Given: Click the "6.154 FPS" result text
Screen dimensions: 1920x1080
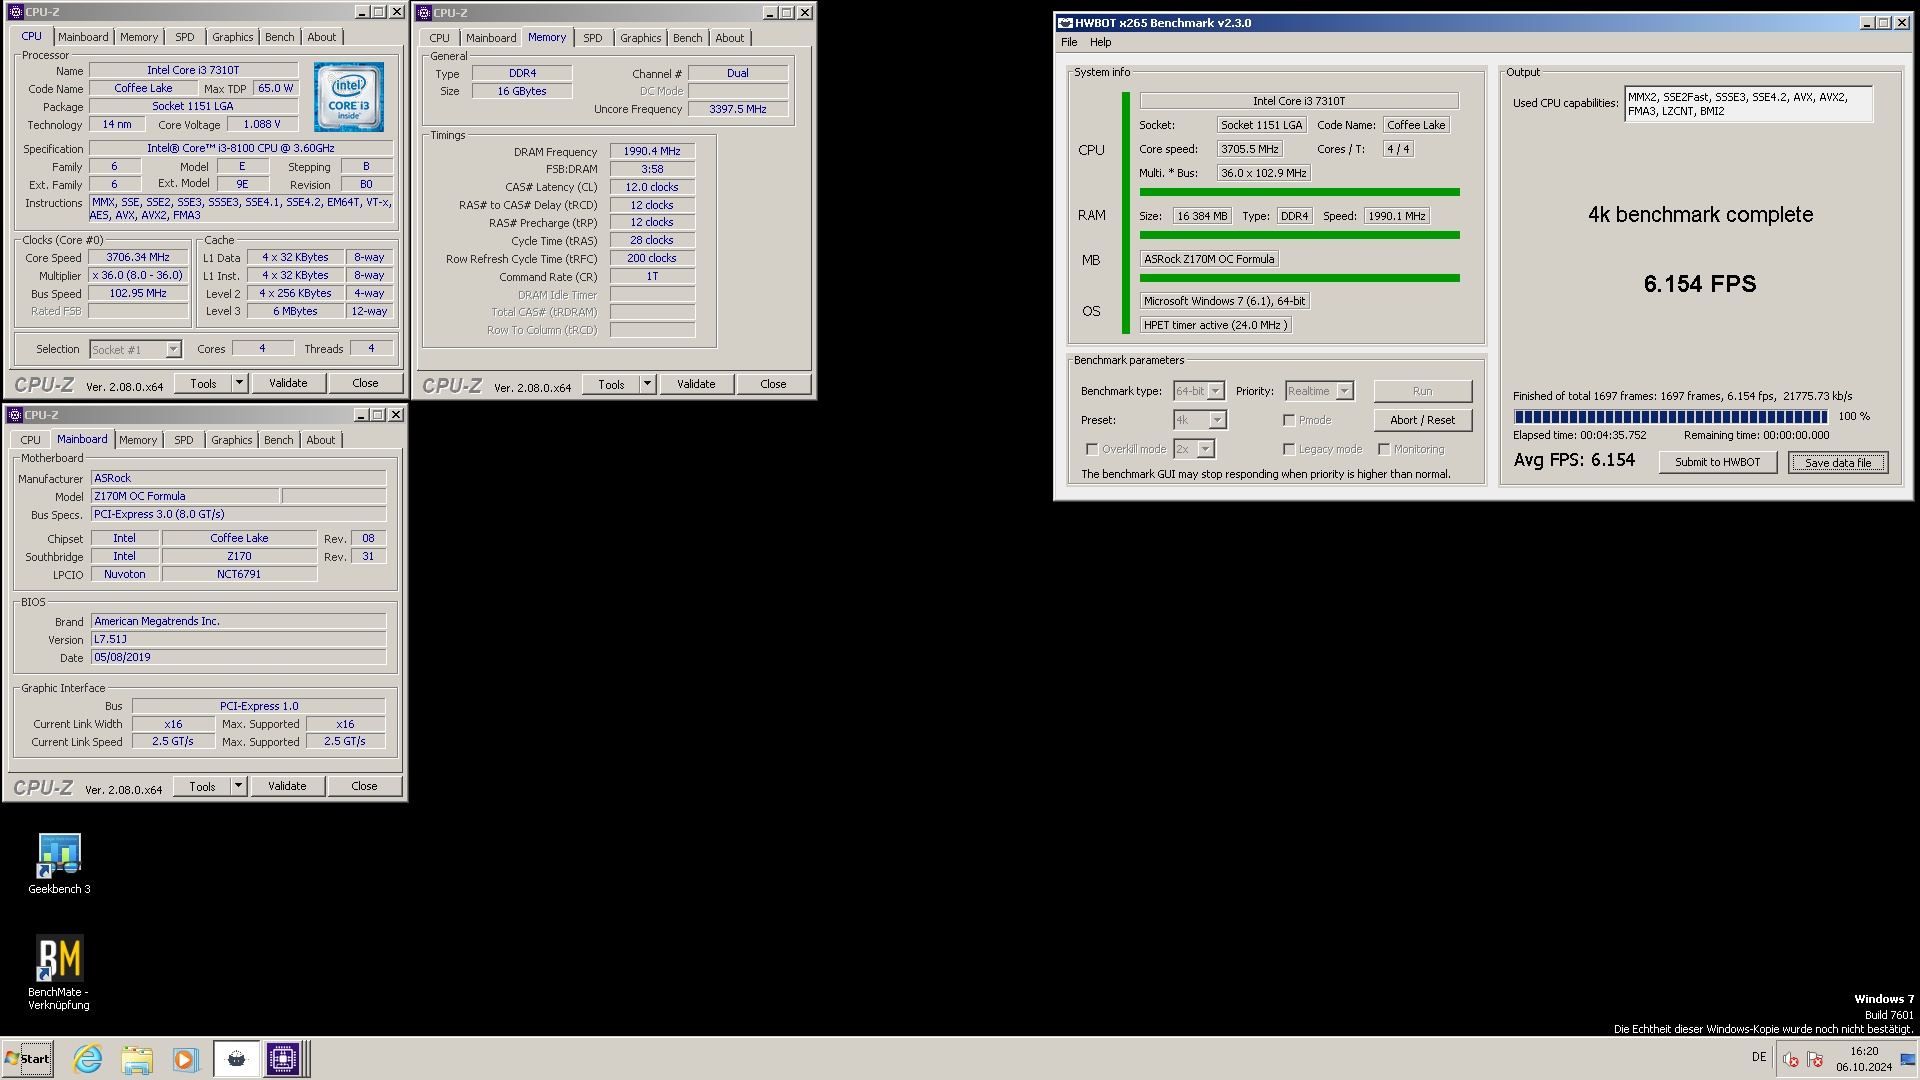Looking at the screenshot, I should pos(1700,284).
